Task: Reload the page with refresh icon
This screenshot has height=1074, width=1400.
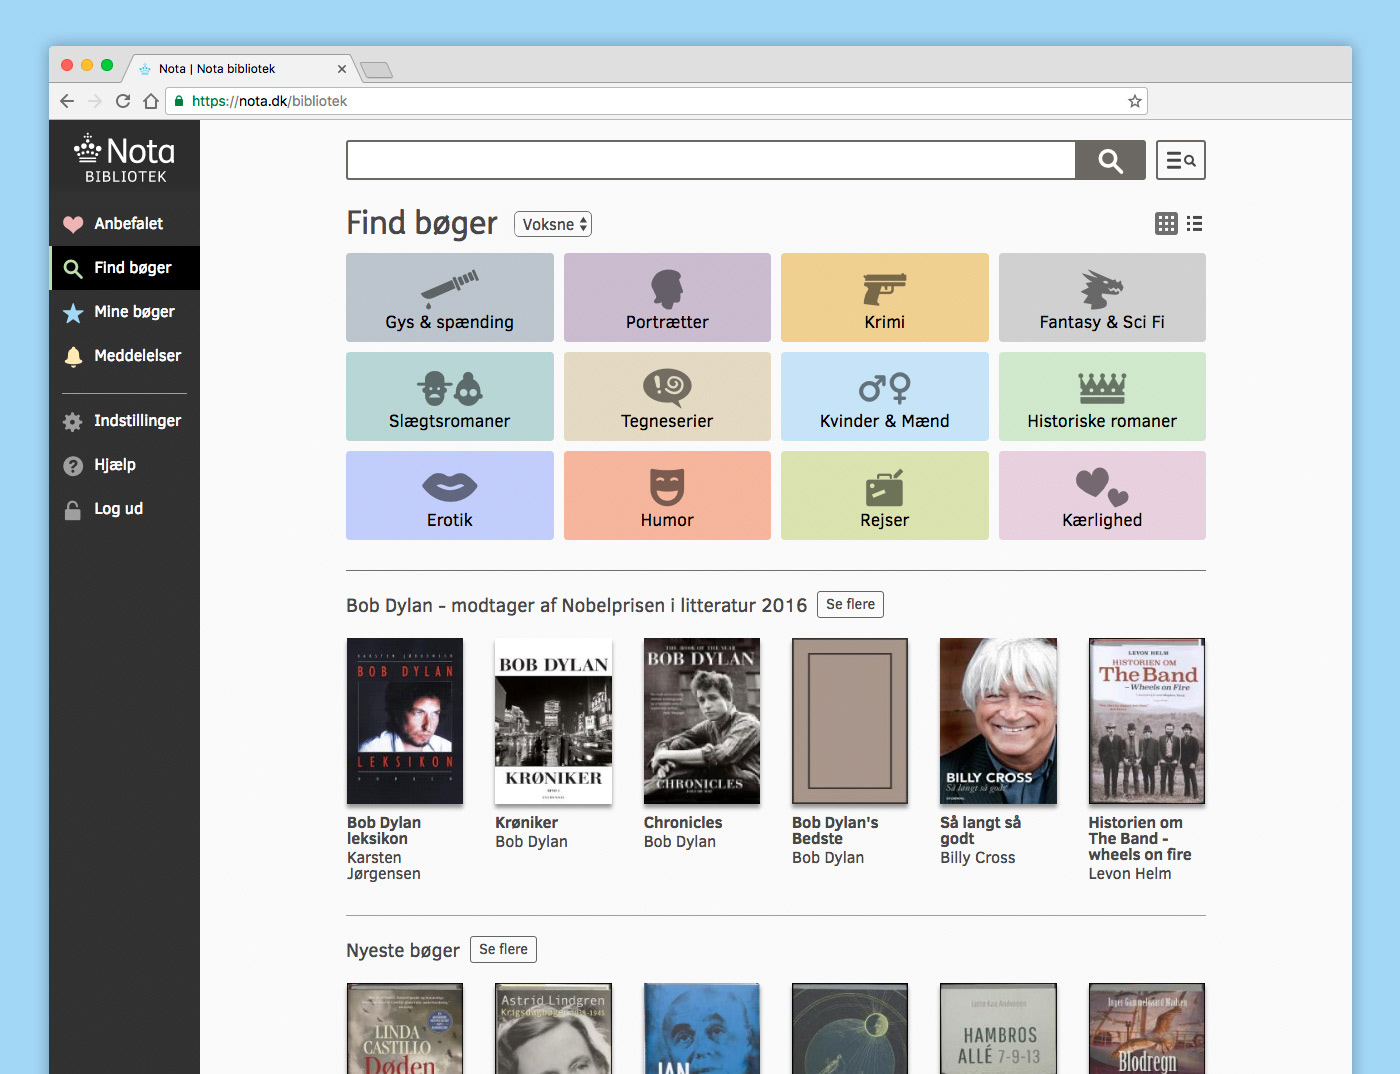Action: (x=123, y=101)
